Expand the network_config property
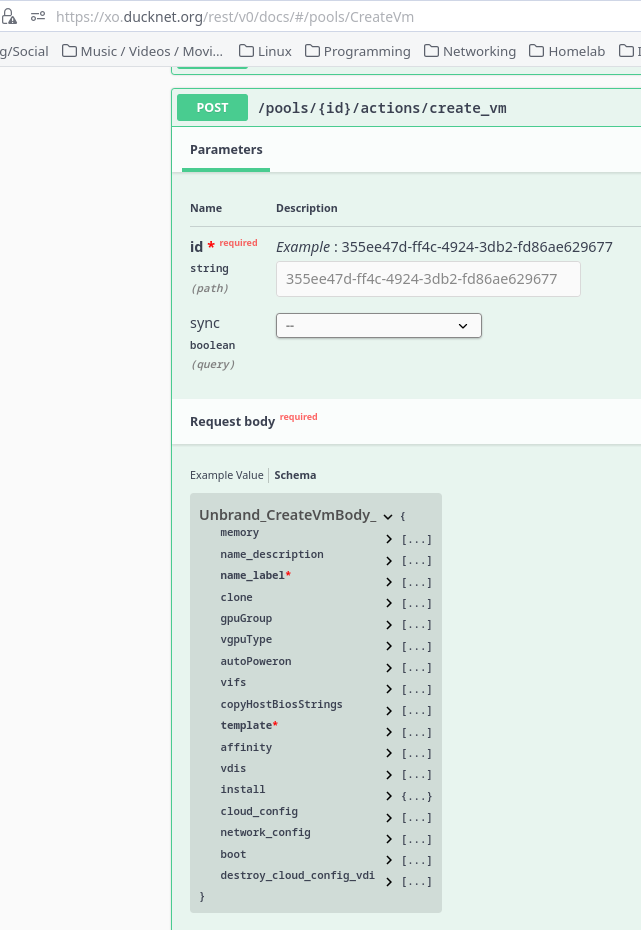This screenshot has height=930, width=641. 389,839
